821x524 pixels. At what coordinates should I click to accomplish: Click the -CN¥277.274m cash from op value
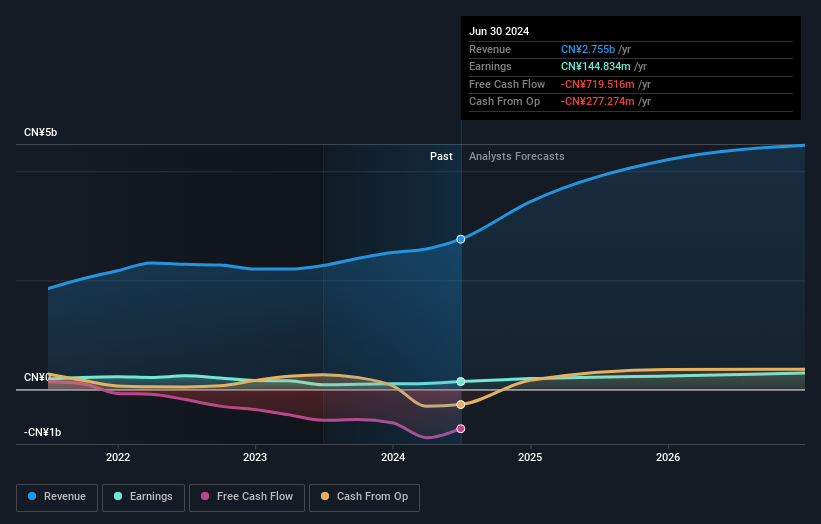pyautogui.click(x=597, y=102)
